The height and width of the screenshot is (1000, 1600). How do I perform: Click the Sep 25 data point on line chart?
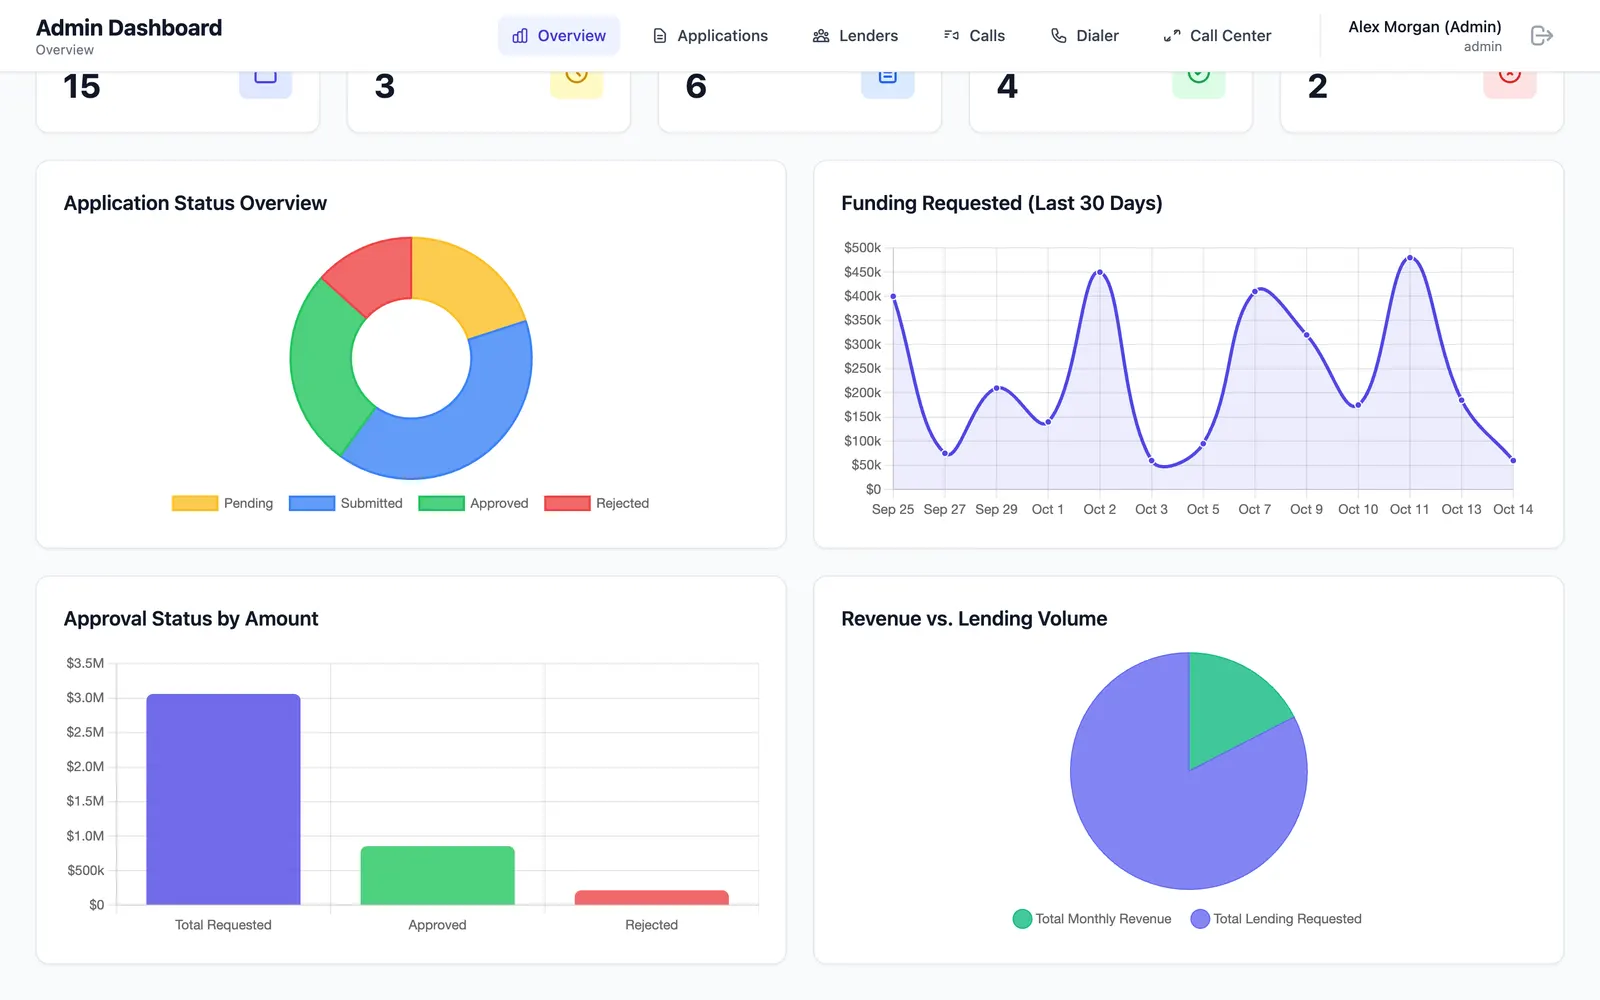pyautogui.click(x=893, y=296)
